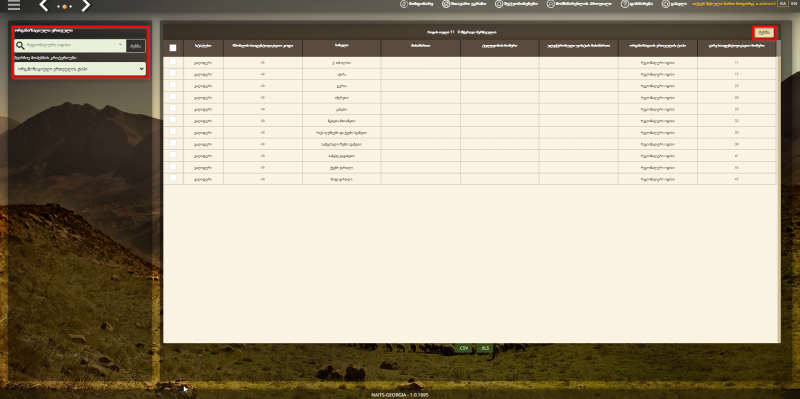Click the cell showing 32

tap(736, 121)
